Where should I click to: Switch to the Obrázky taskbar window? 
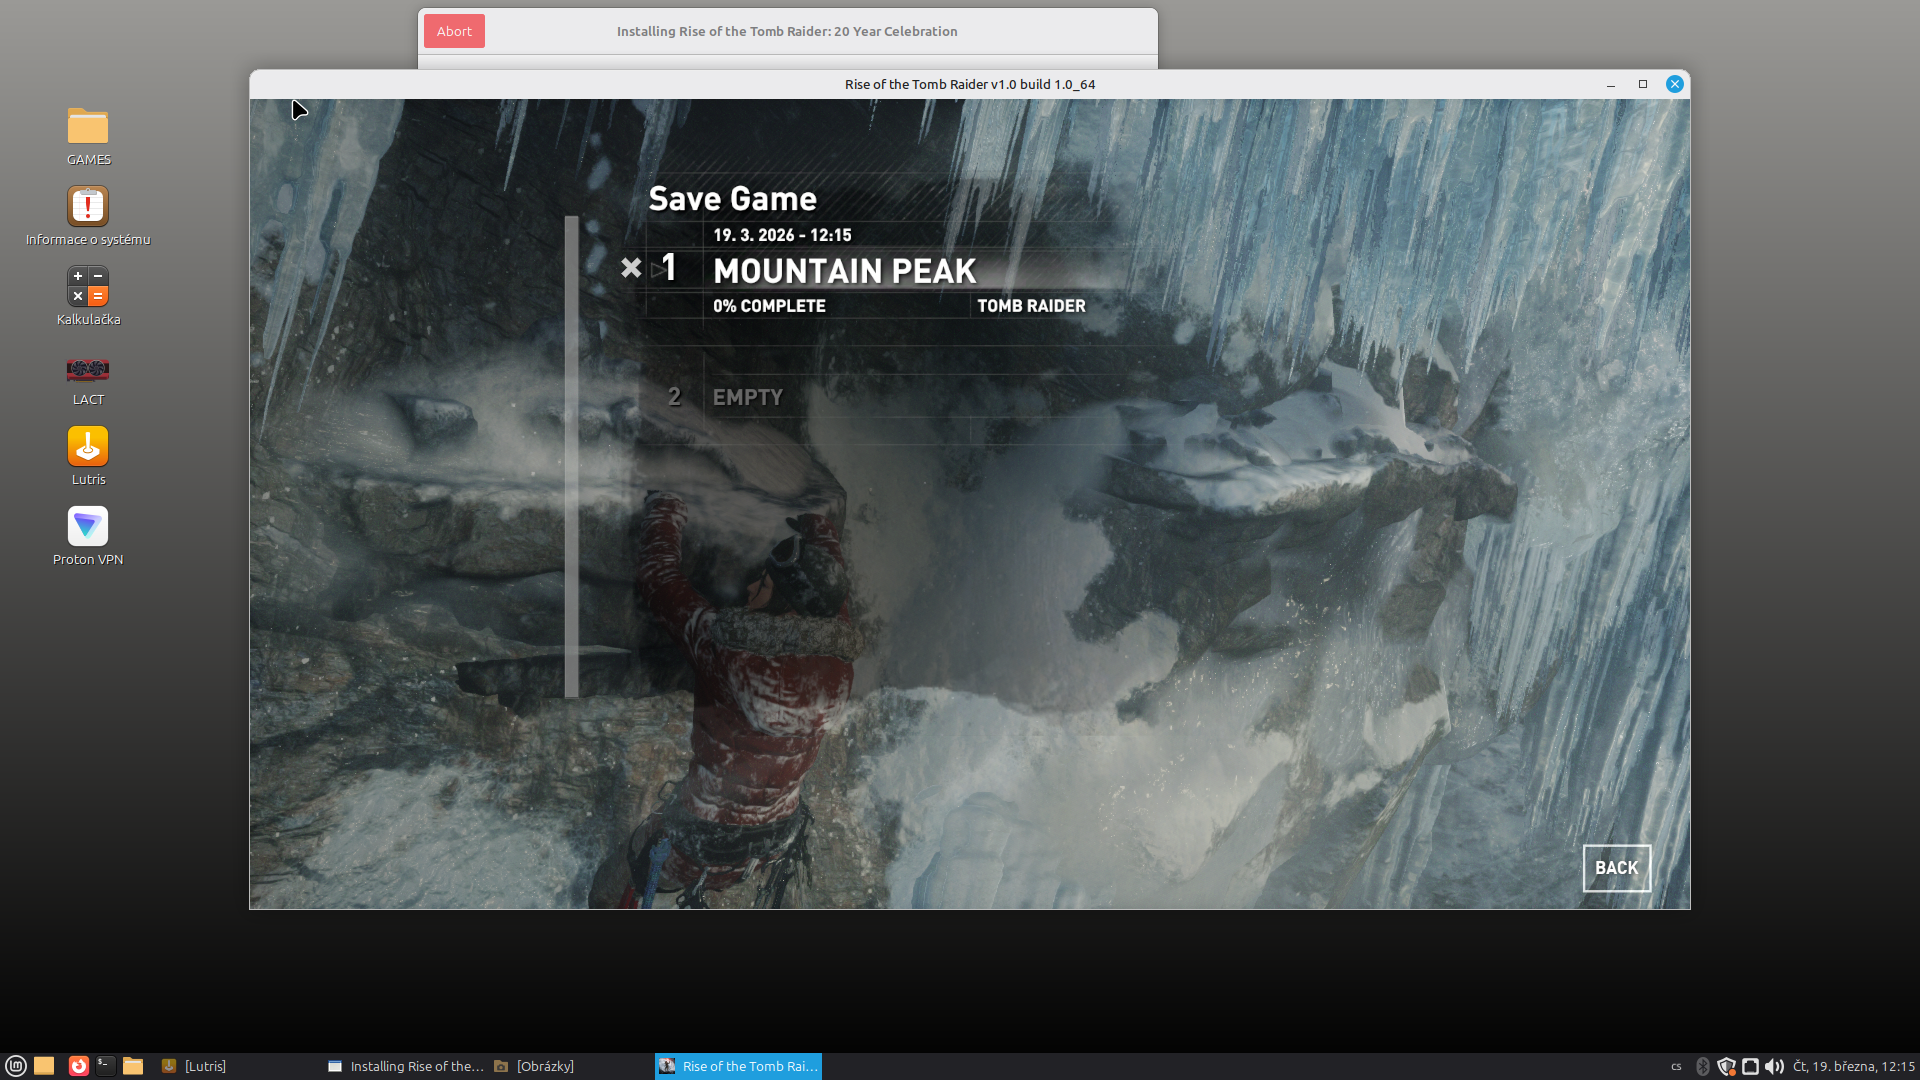[x=544, y=1066]
